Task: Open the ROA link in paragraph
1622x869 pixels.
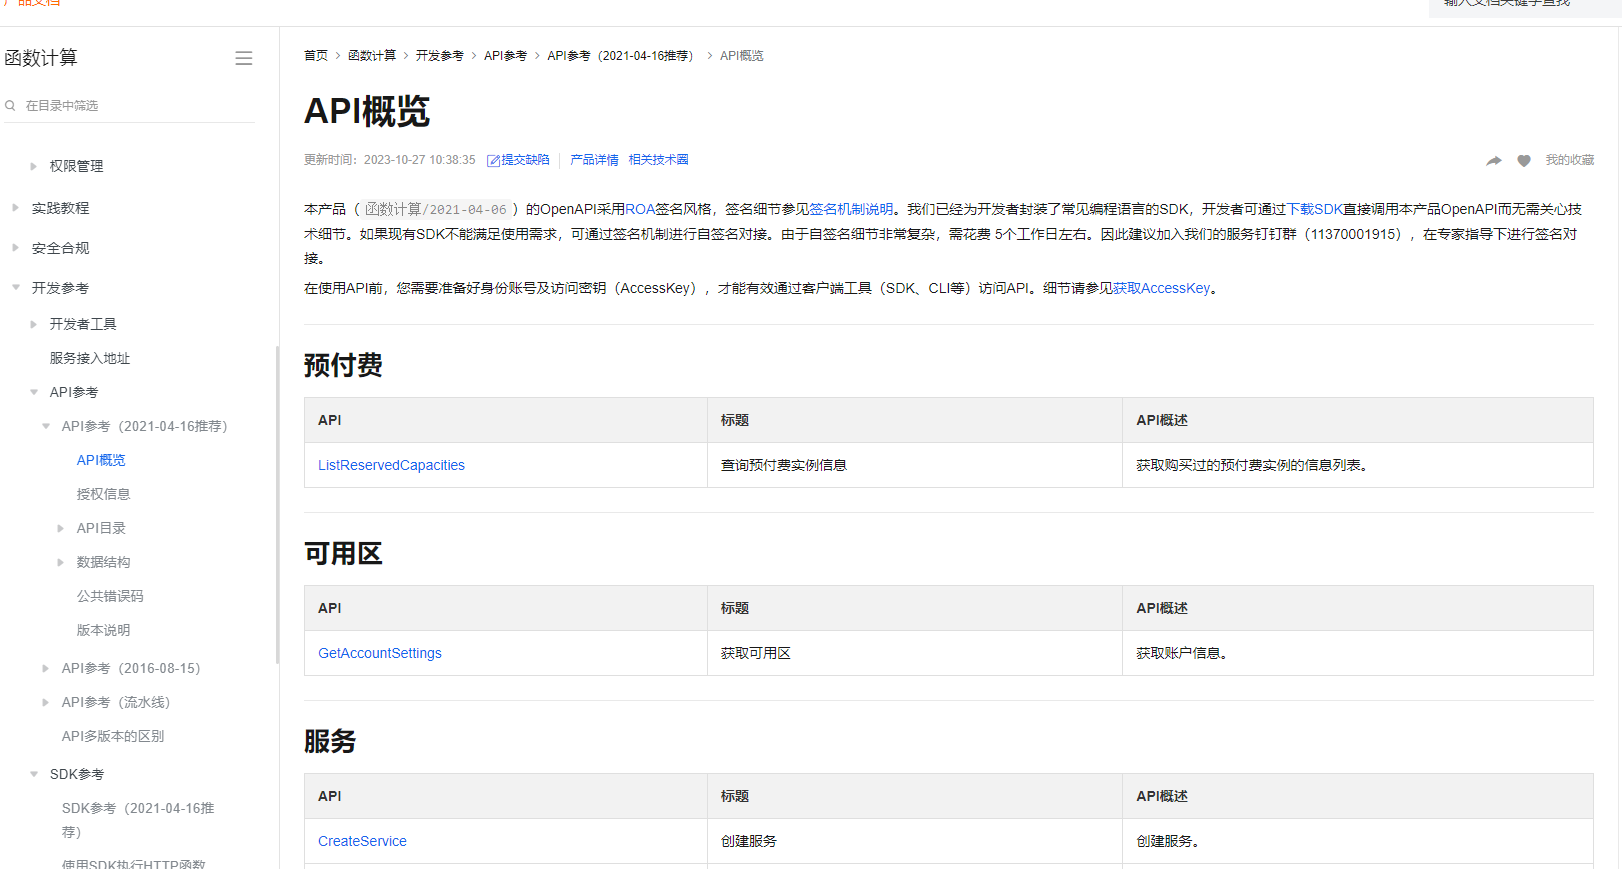Action: (640, 209)
